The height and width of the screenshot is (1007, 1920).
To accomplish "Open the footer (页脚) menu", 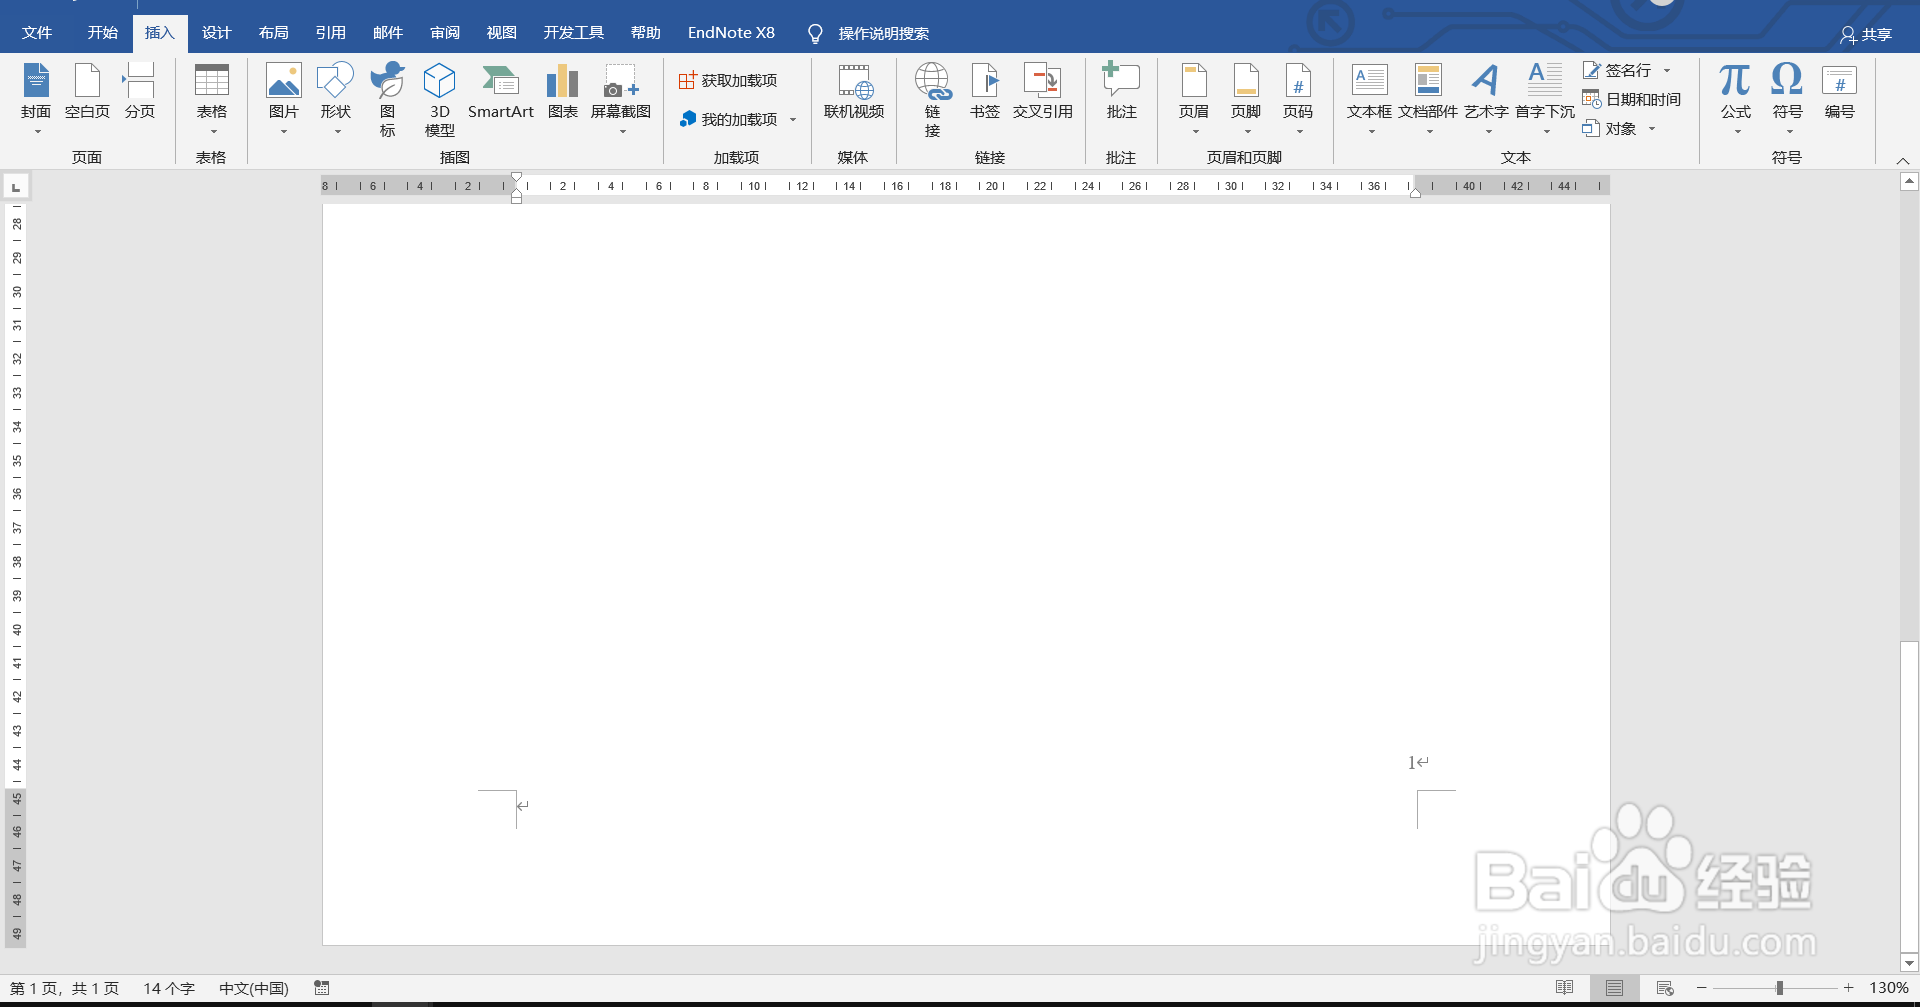I will (1246, 98).
